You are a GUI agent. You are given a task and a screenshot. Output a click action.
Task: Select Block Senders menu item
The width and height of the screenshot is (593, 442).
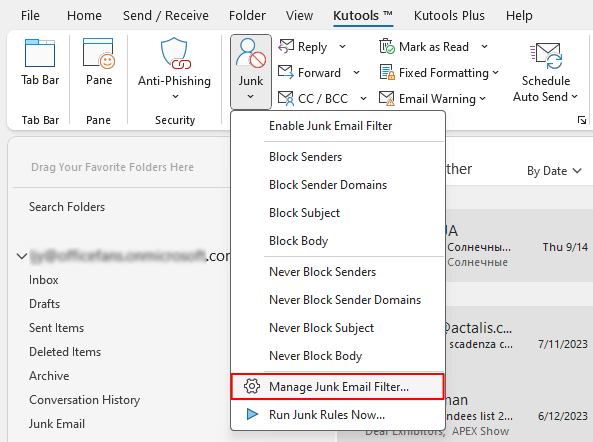pyautogui.click(x=338, y=157)
